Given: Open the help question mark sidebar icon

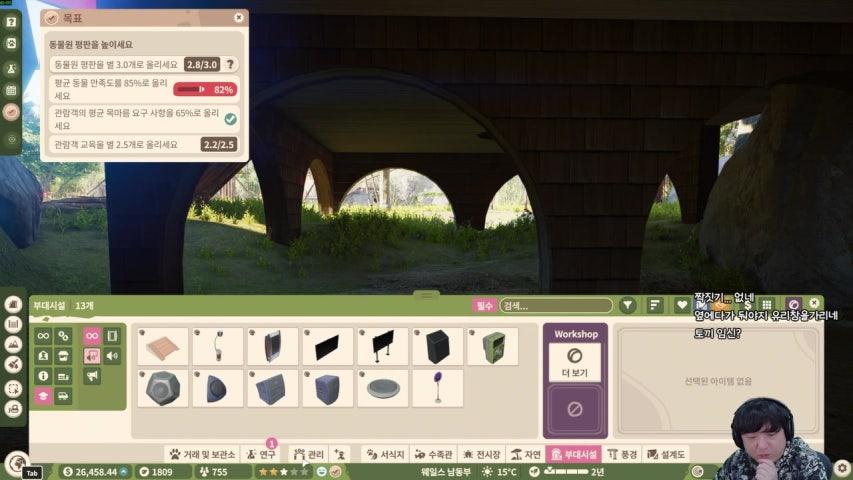Looking at the screenshot, I should pyautogui.click(x=11, y=22).
